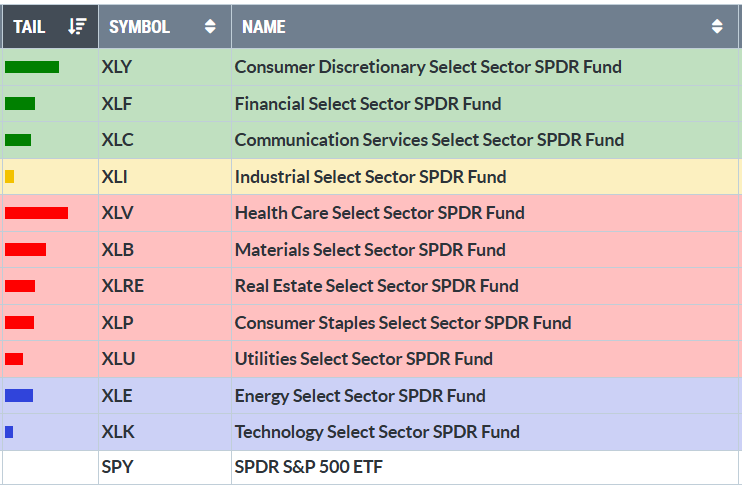Select the XLRE symbol

coord(122,286)
